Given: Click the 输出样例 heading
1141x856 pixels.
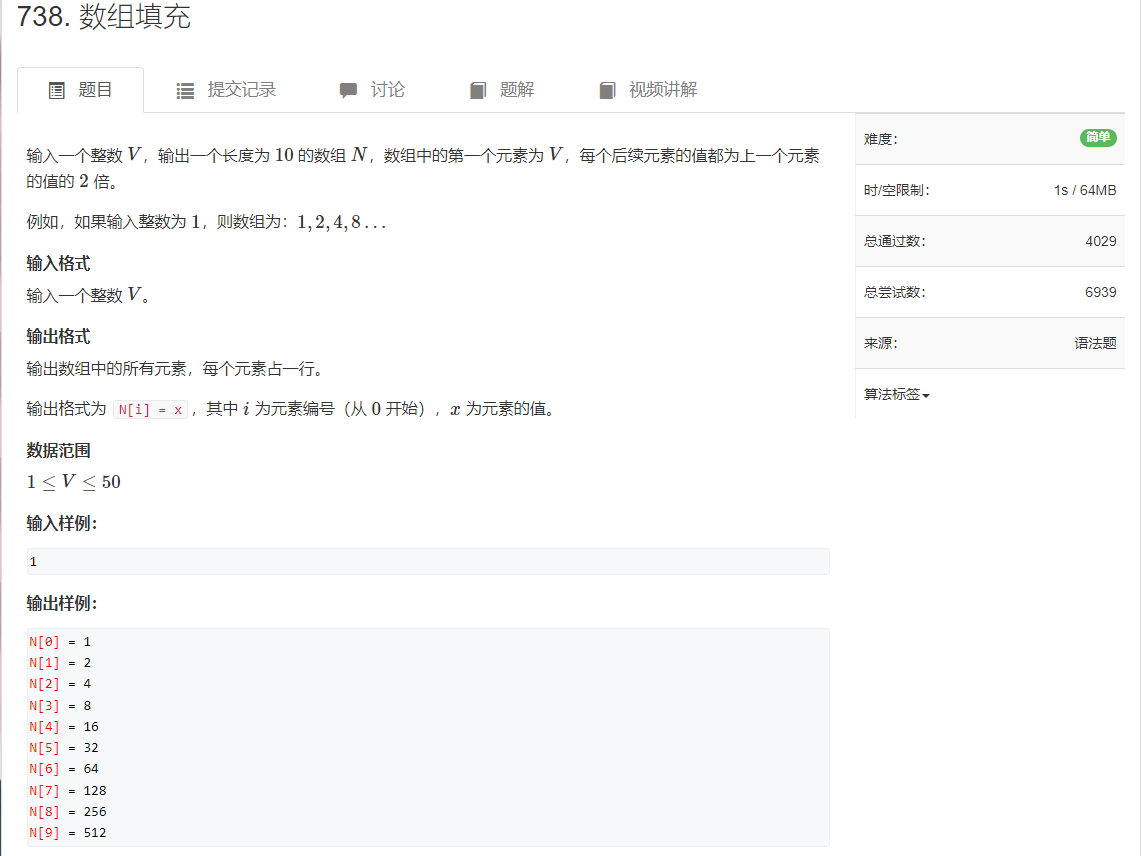Looking at the screenshot, I should tap(62, 603).
